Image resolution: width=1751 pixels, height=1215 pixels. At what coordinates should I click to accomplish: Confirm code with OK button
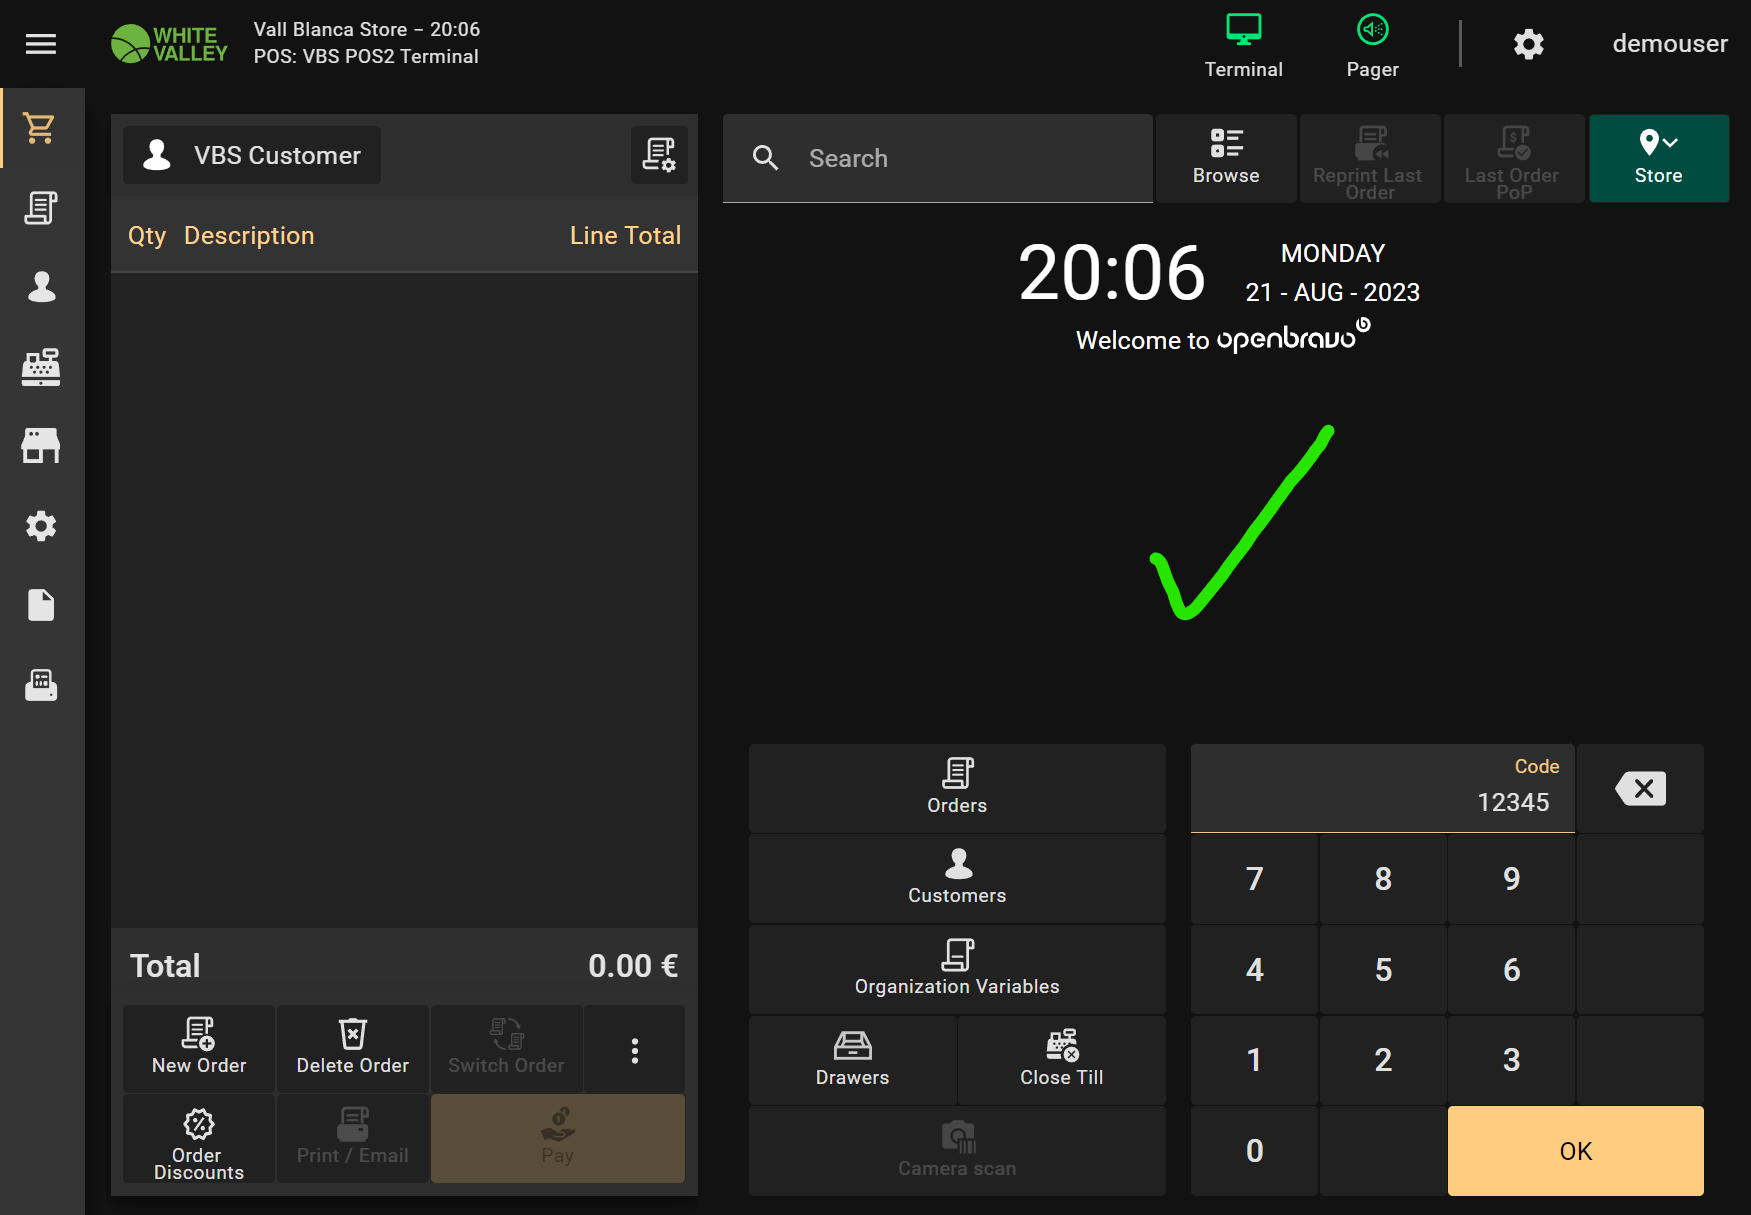(x=1576, y=1151)
